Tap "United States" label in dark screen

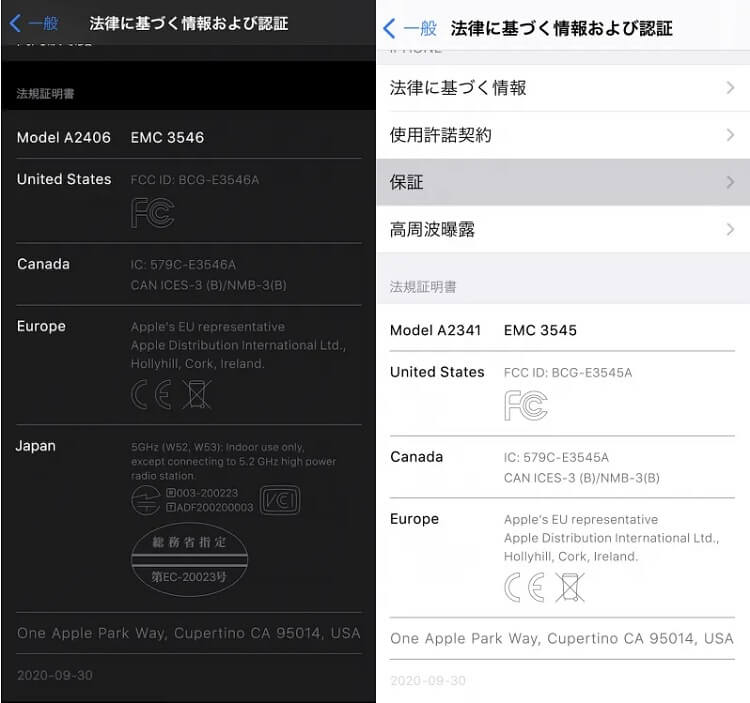(x=64, y=179)
